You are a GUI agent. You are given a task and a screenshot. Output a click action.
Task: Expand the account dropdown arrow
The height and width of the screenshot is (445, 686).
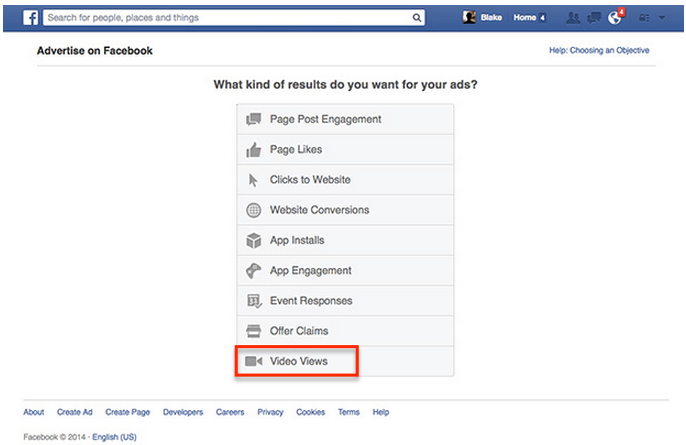[662, 18]
